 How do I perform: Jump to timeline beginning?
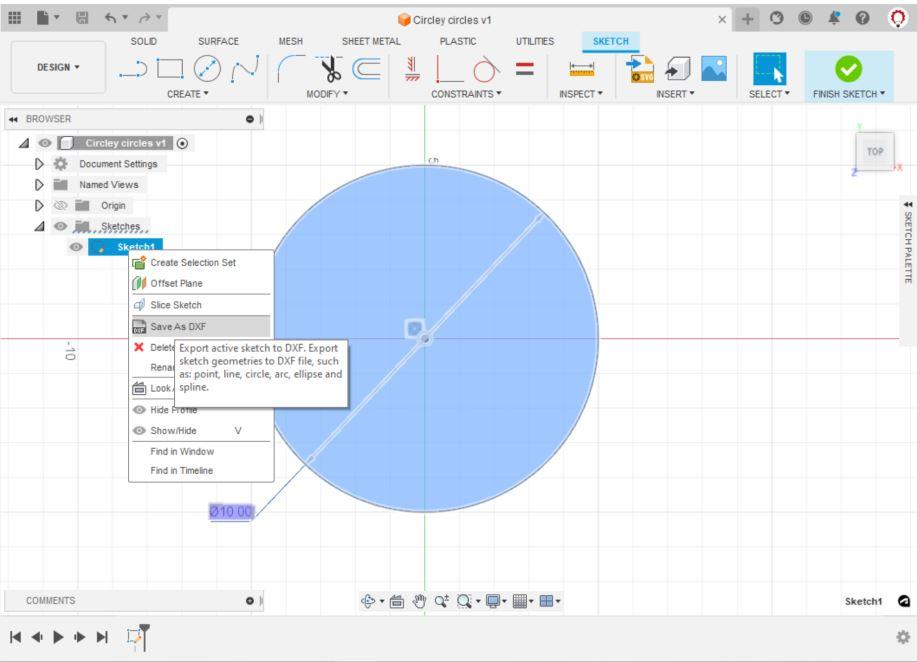point(16,636)
